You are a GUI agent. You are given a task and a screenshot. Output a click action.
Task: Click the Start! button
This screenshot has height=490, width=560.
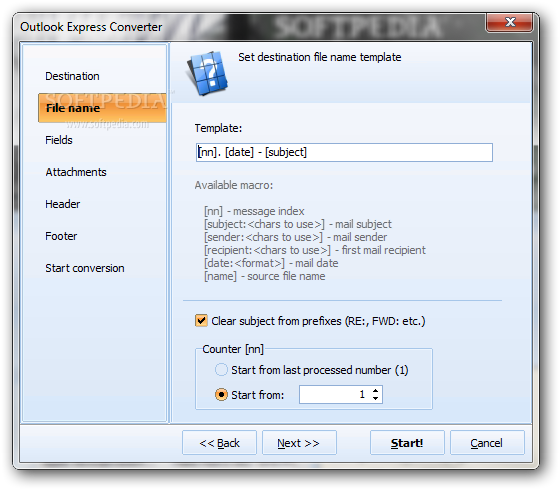click(x=407, y=443)
